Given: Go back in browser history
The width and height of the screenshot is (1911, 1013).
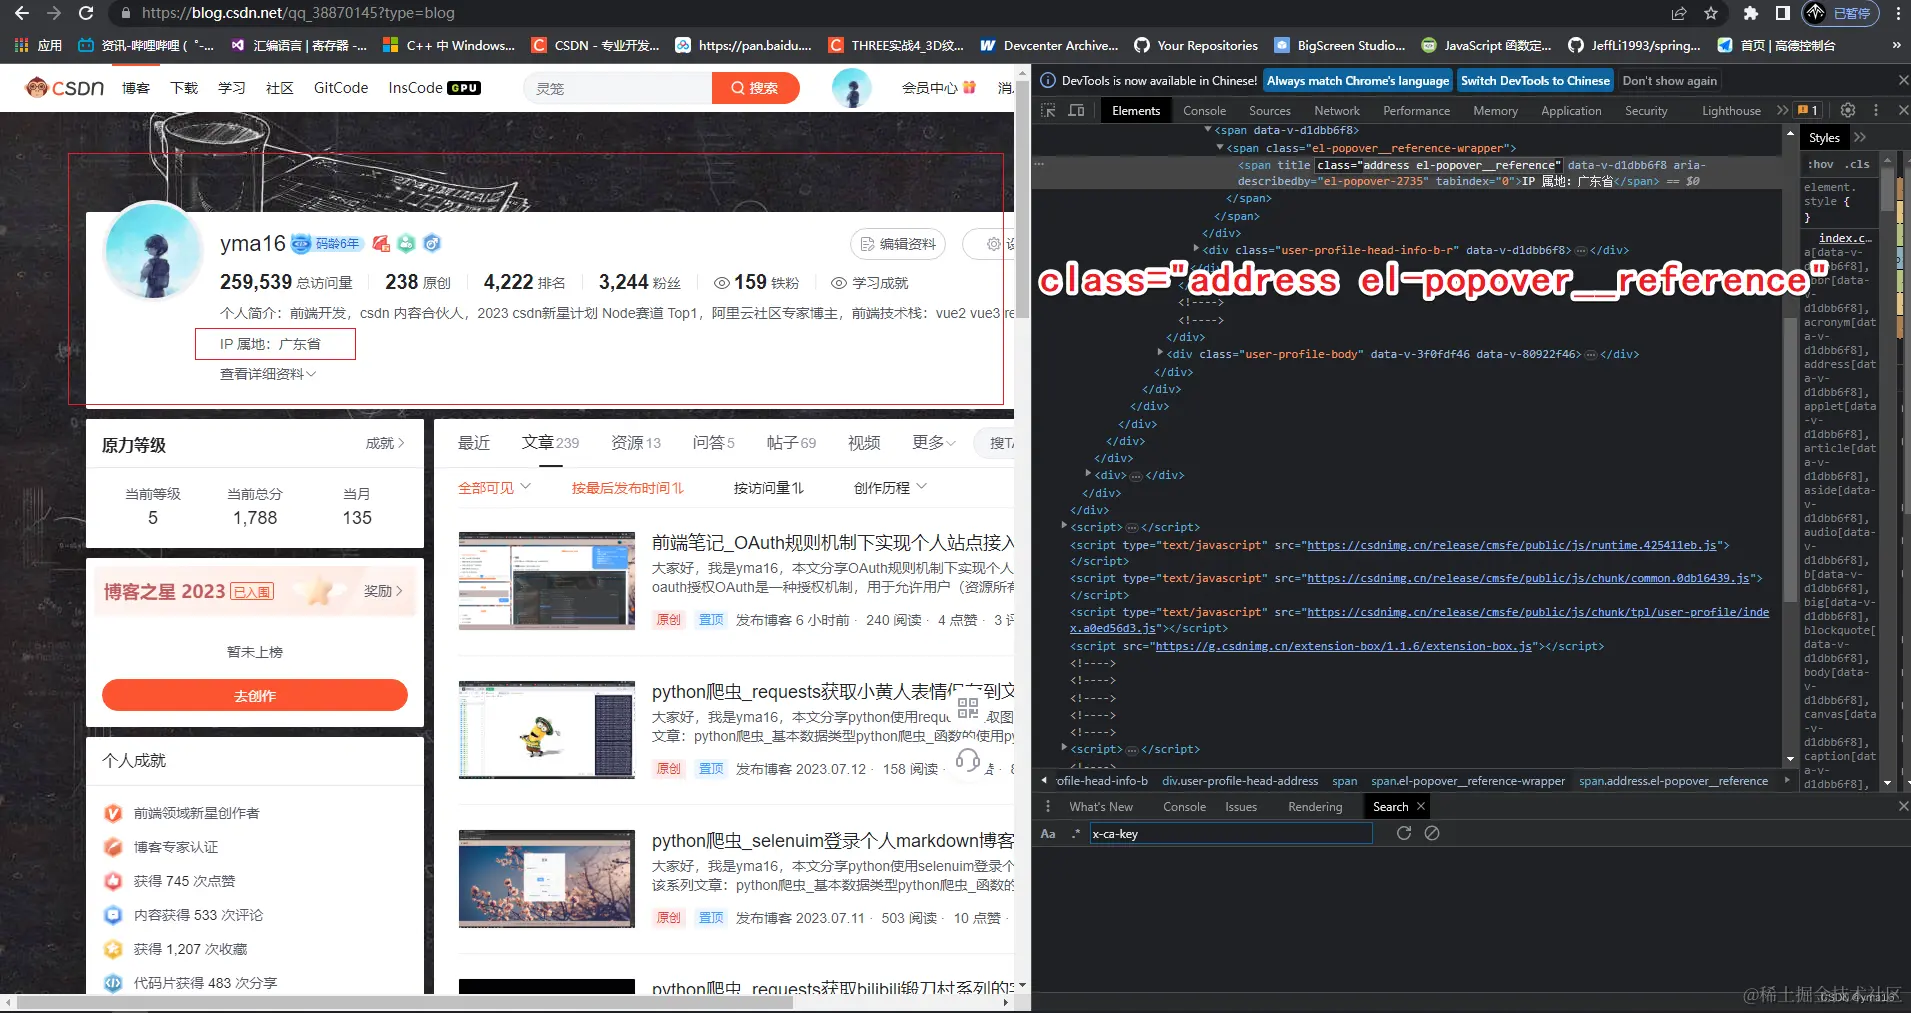Looking at the screenshot, I should pos(22,13).
